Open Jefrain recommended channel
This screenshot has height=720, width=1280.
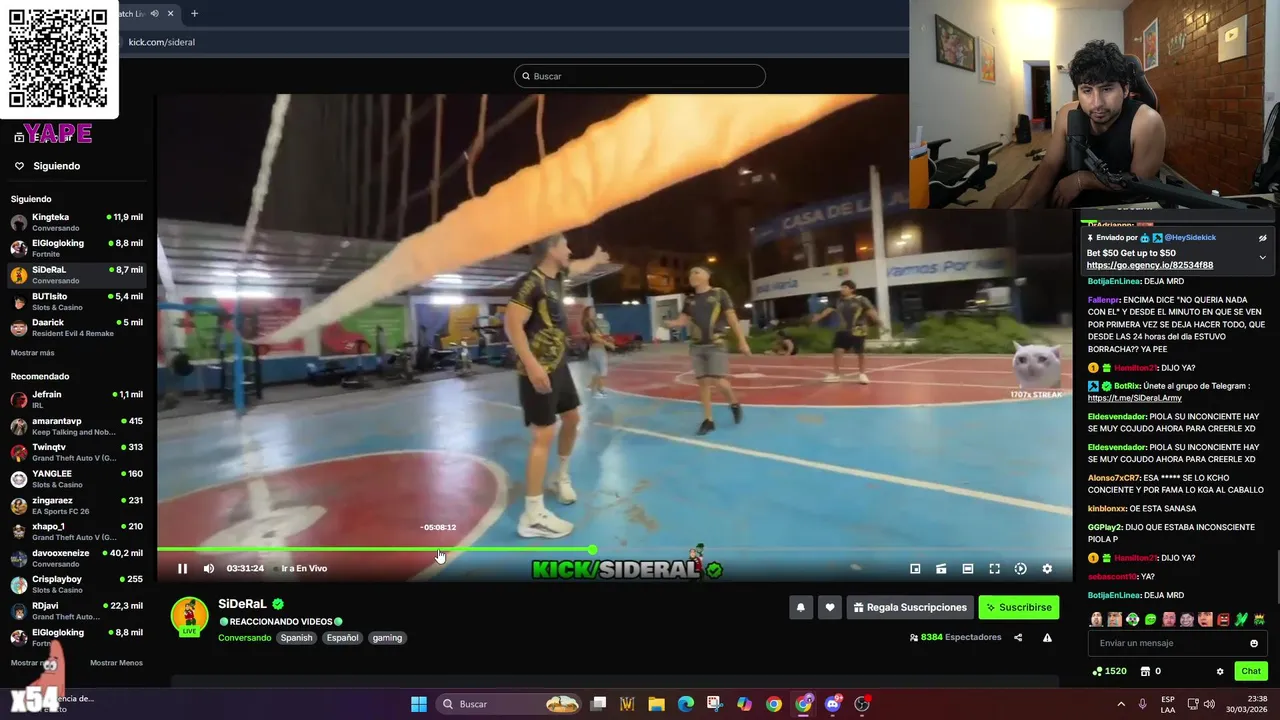click(76, 399)
